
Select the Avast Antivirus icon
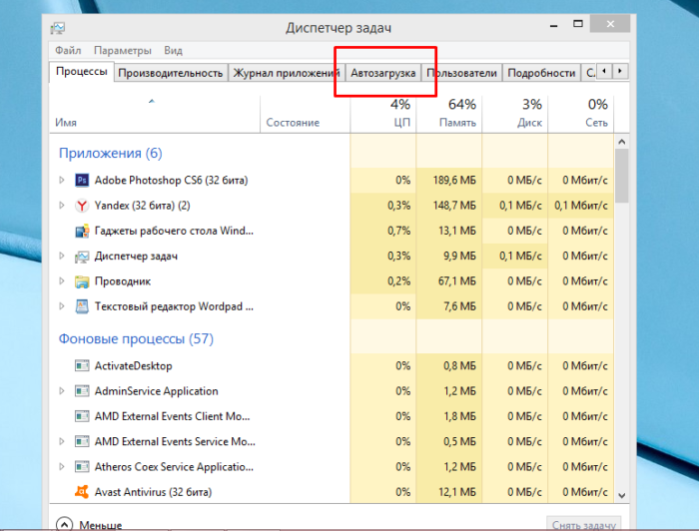(82, 492)
